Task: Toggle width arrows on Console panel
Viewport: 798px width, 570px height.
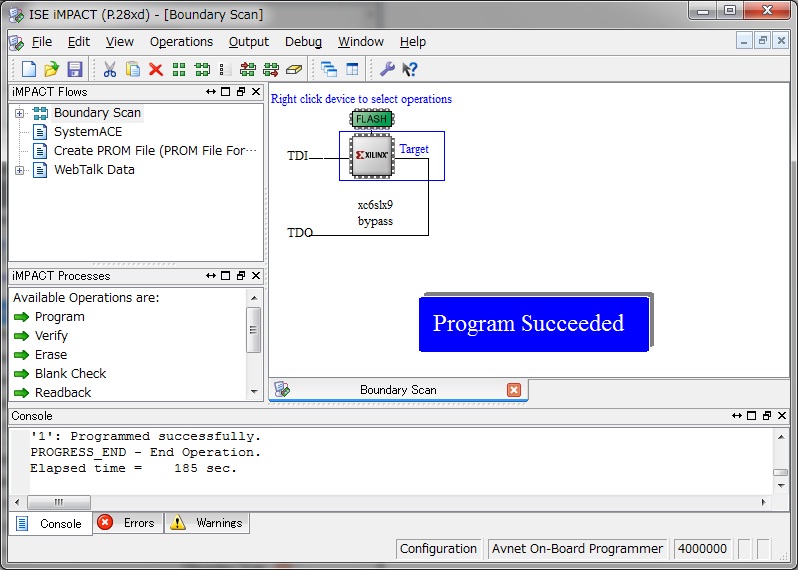Action: pyautogui.click(x=736, y=416)
